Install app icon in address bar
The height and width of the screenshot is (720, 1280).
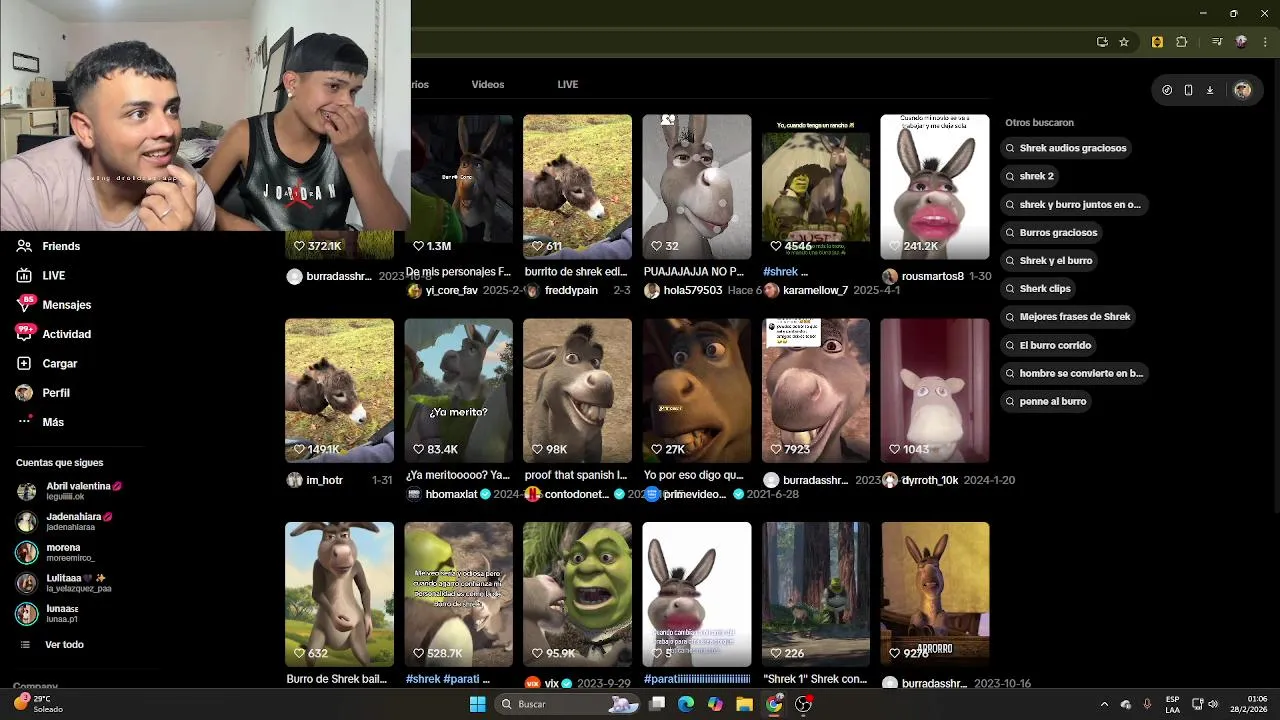[1102, 42]
